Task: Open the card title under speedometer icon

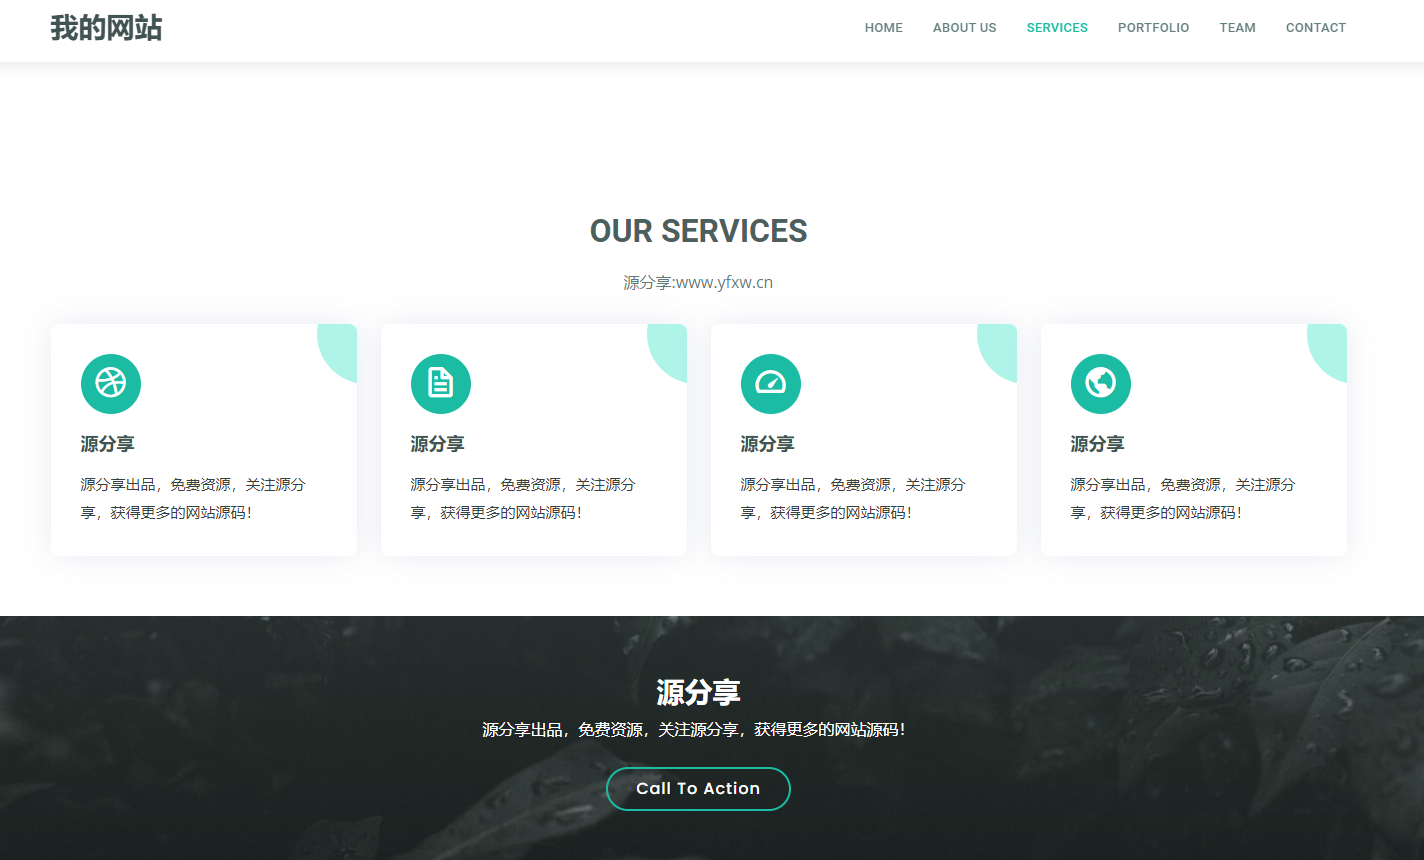Action: pos(768,444)
